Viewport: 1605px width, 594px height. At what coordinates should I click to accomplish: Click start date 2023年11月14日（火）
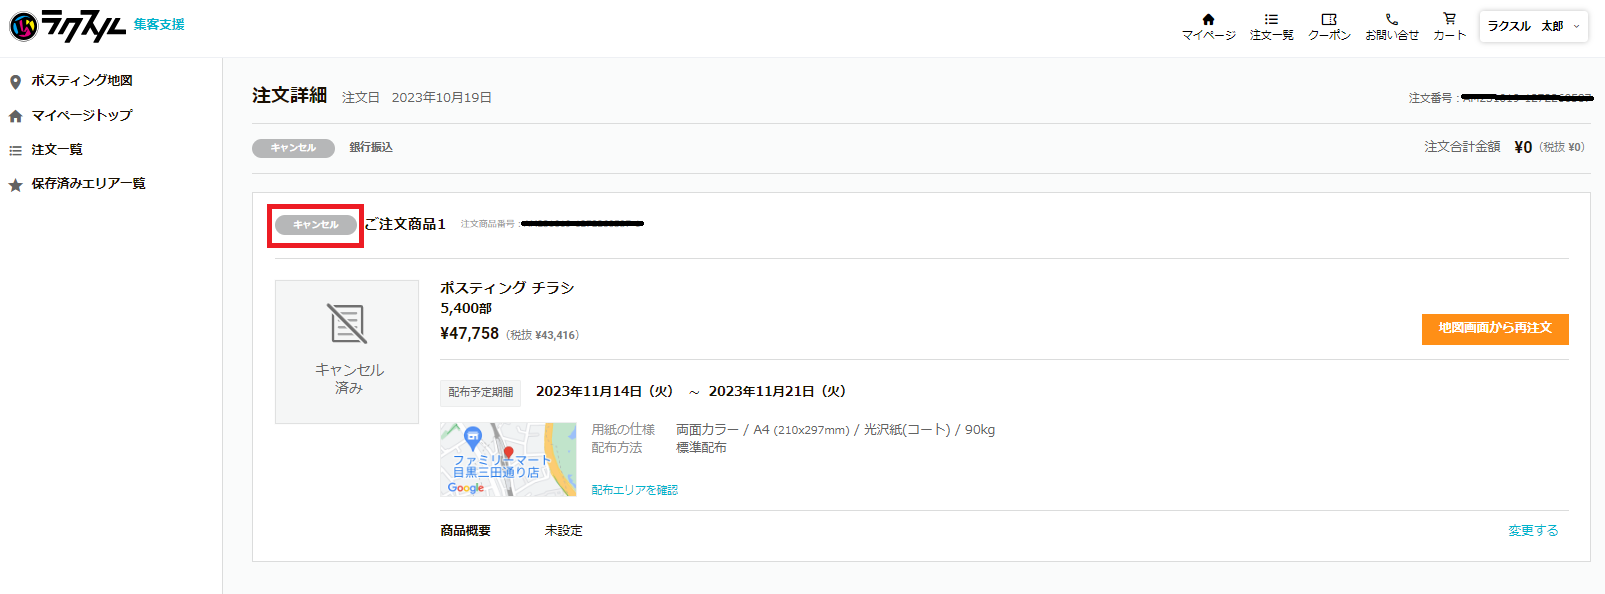click(605, 391)
